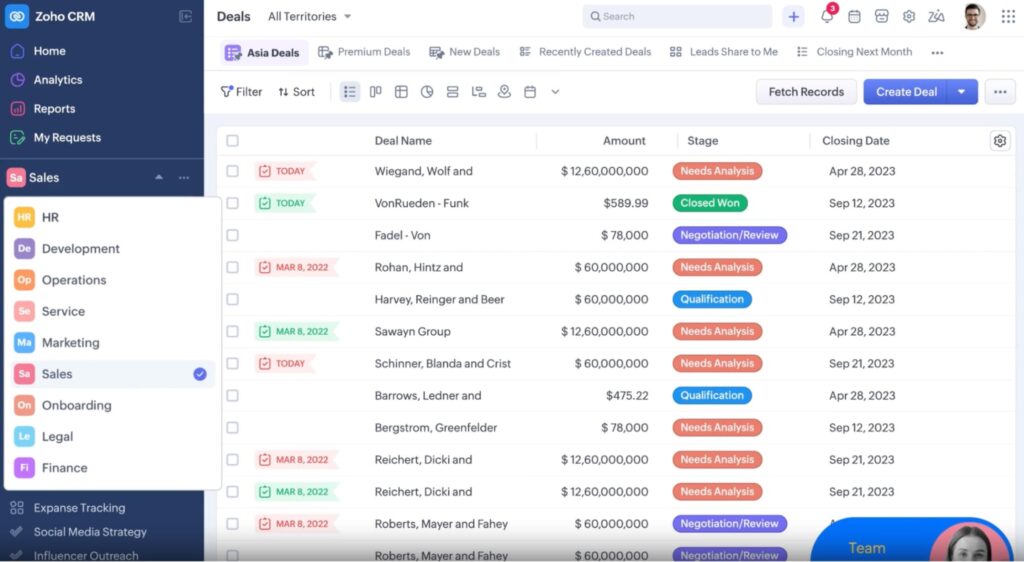Click the Fetch Records button
The height and width of the screenshot is (562, 1024).
[x=806, y=92]
